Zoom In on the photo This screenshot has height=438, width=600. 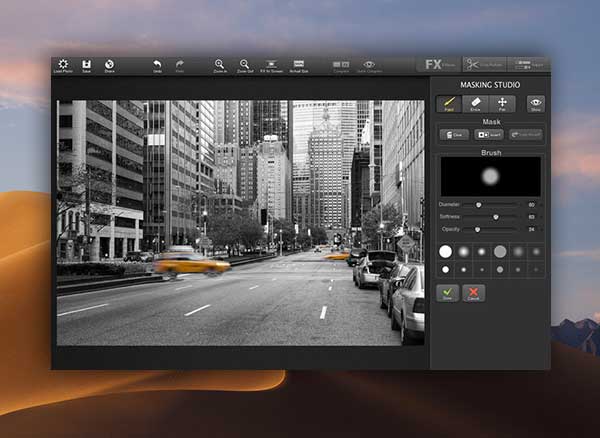[x=220, y=66]
